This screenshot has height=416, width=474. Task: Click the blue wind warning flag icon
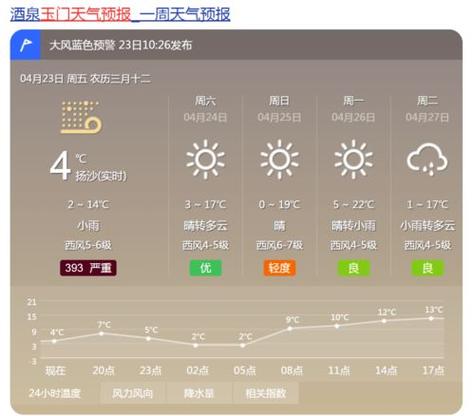tap(25, 45)
